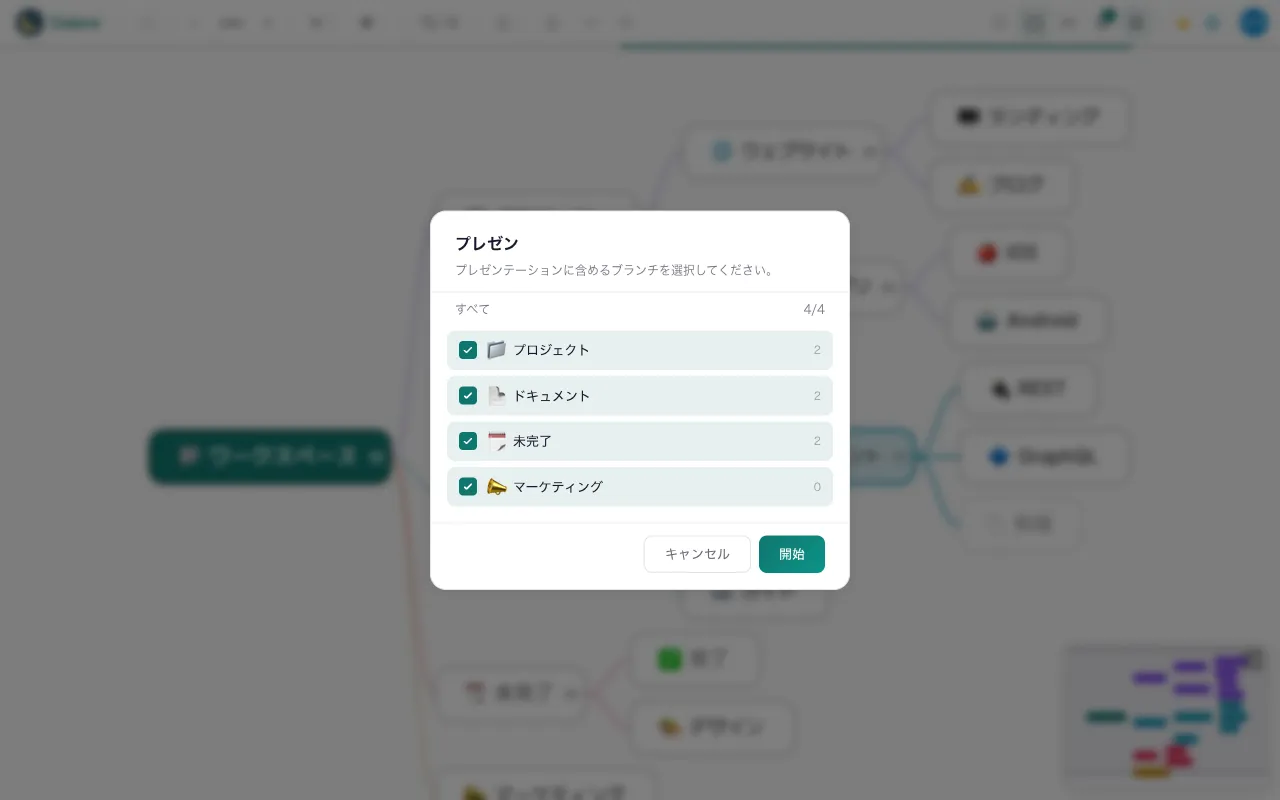This screenshot has width=1280, height=800.
Task: Click the count 2 in 未完了 row
Action: (817, 441)
